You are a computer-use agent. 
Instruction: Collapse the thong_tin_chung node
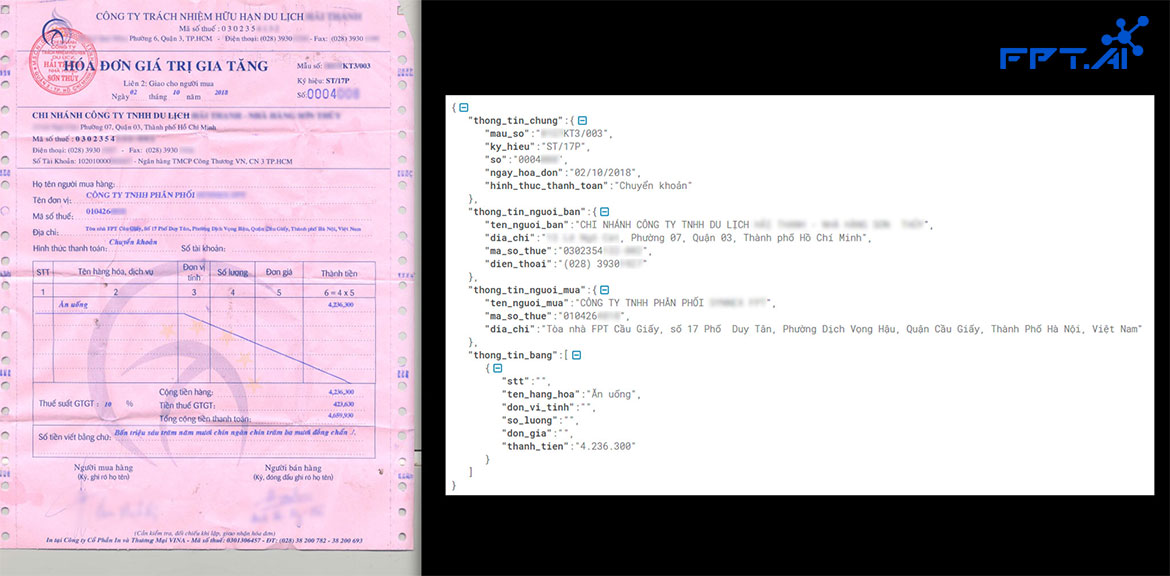tap(582, 121)
